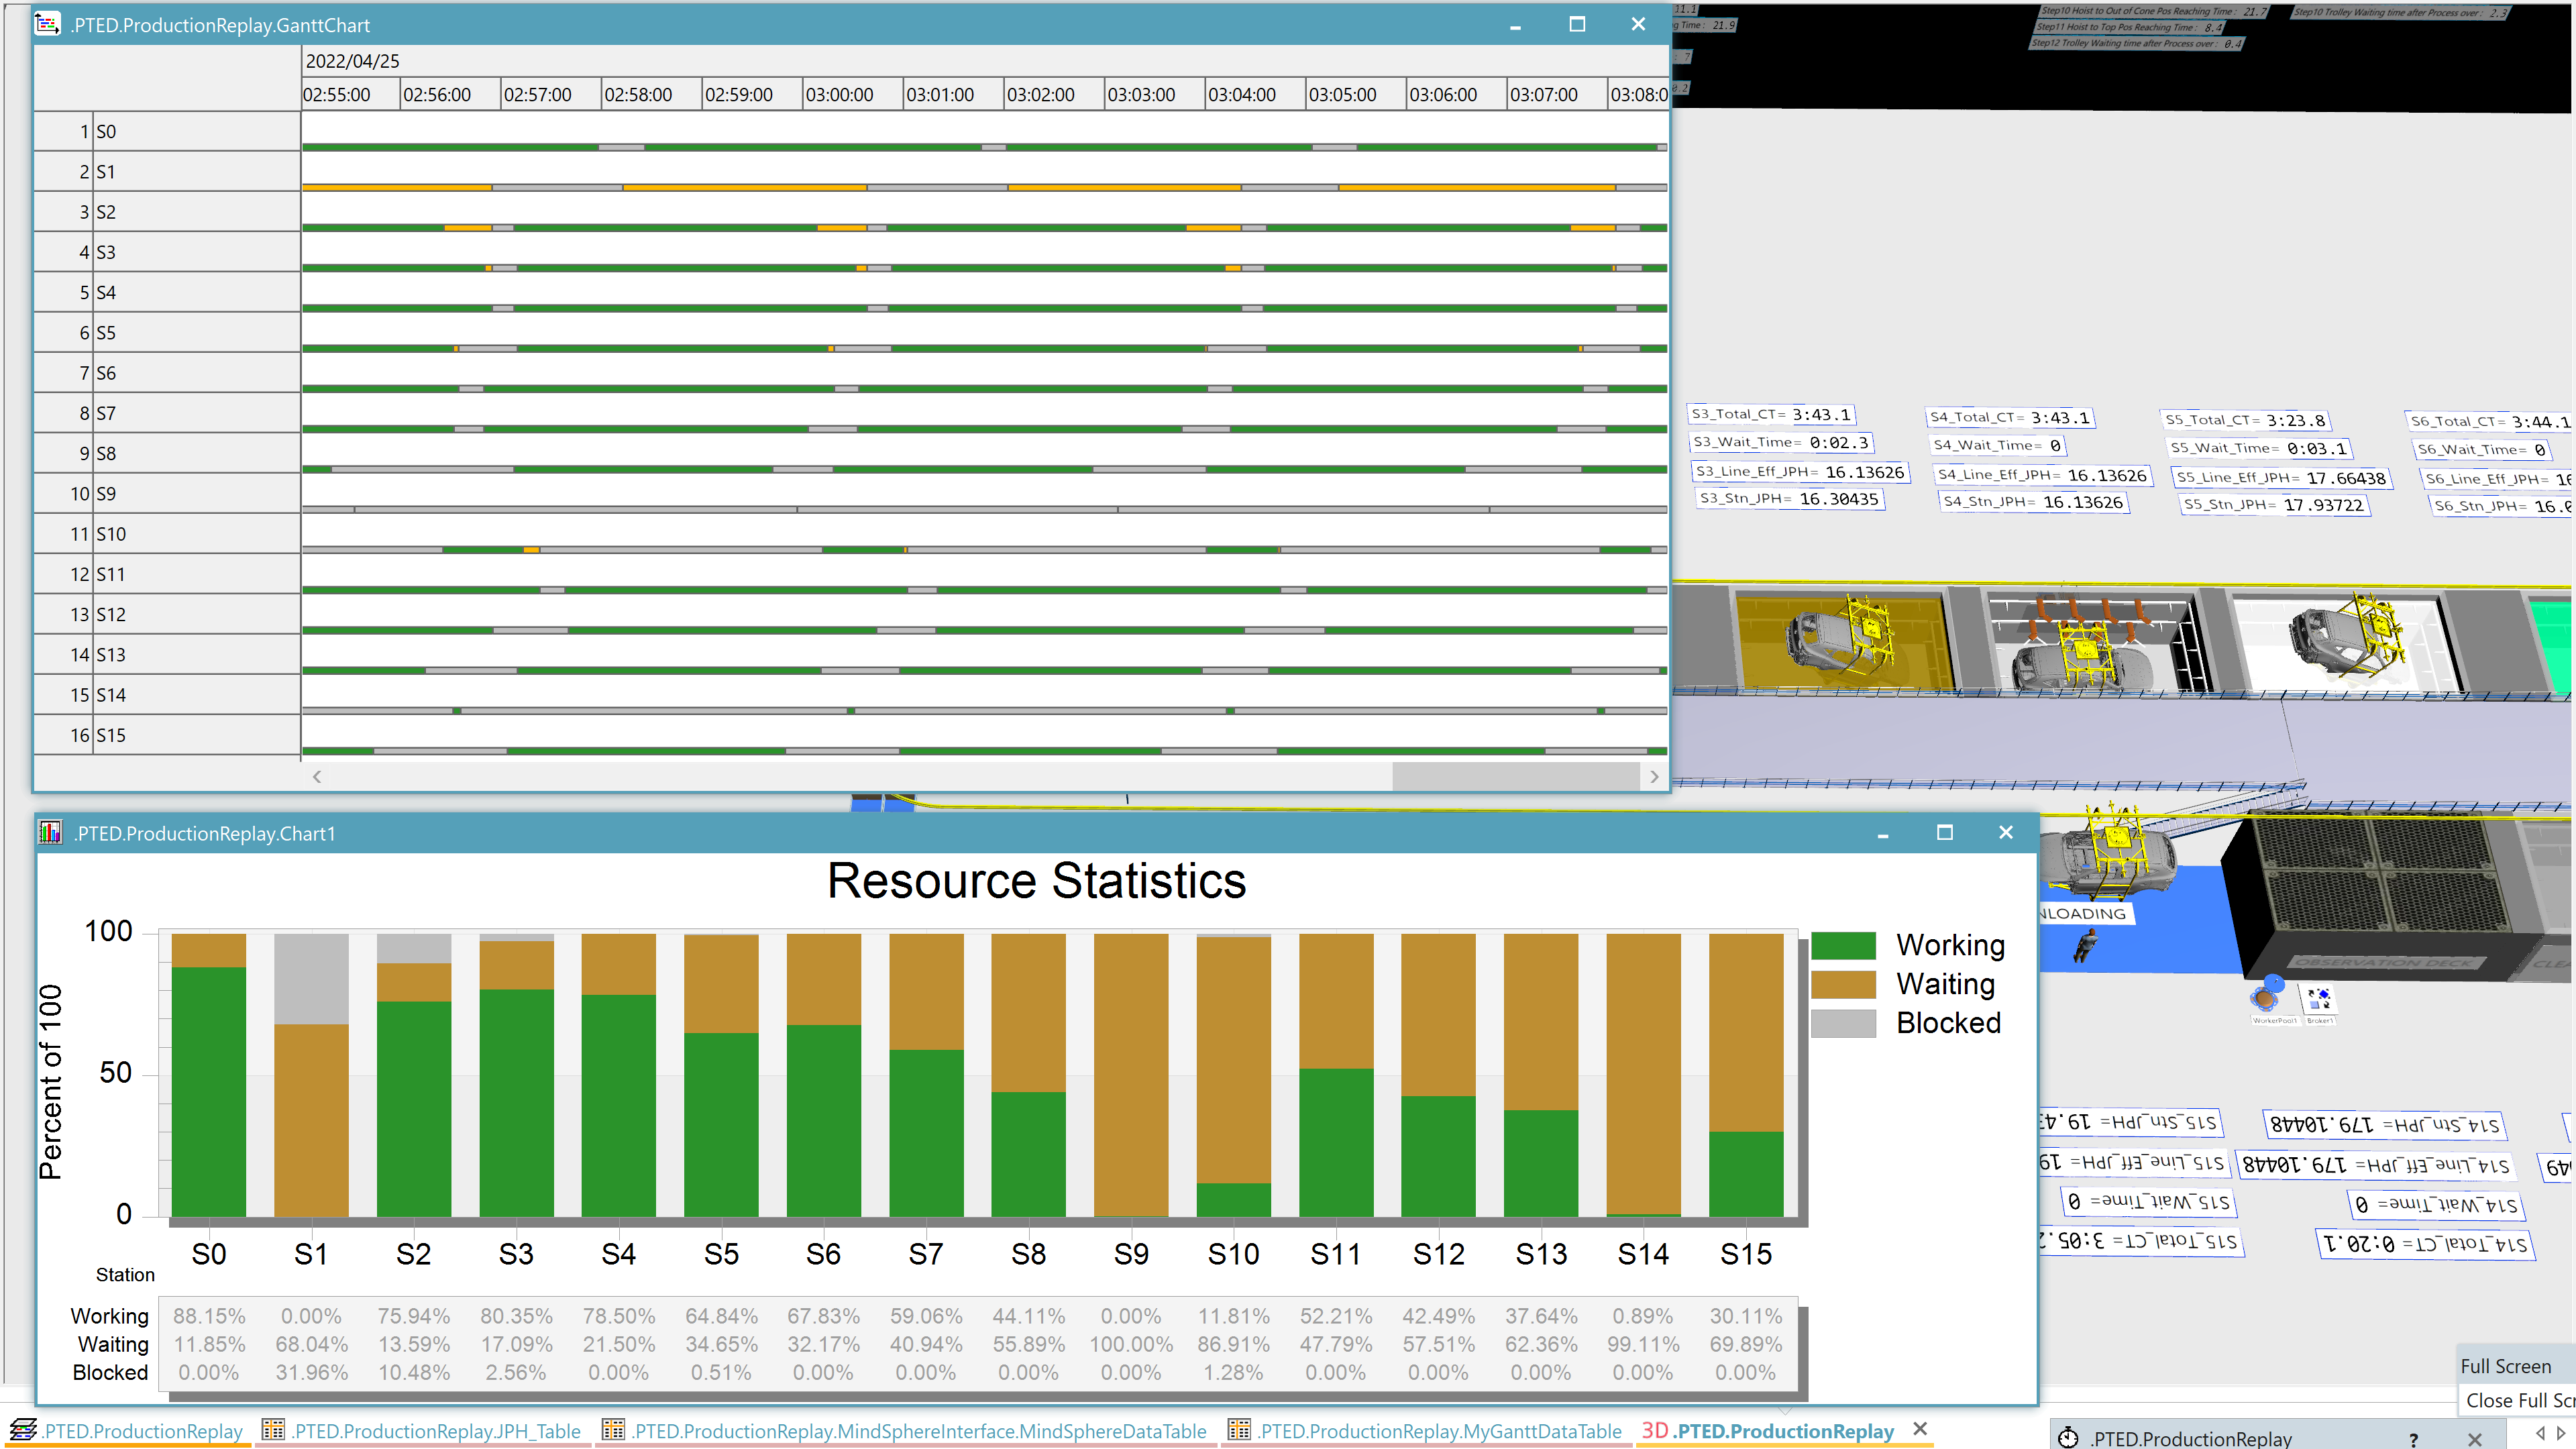Click the Broker1 object icon

[2319, 999]
